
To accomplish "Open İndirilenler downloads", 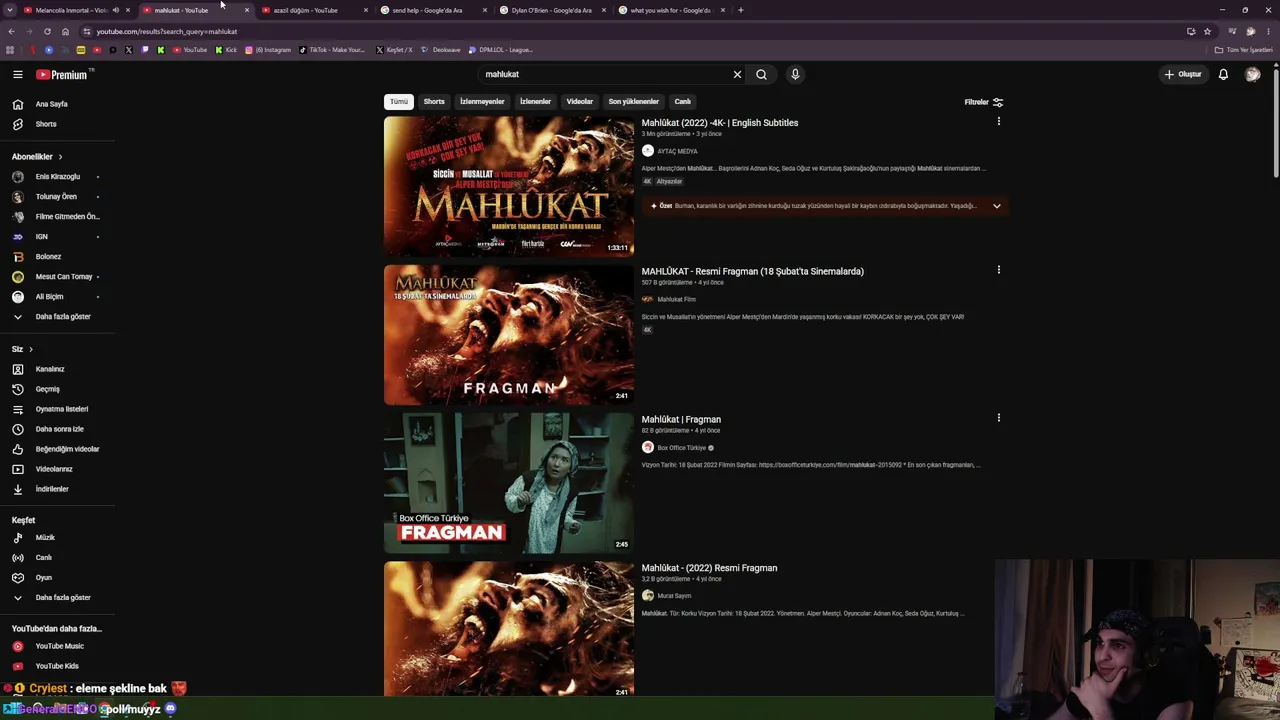I will [52, 489].
